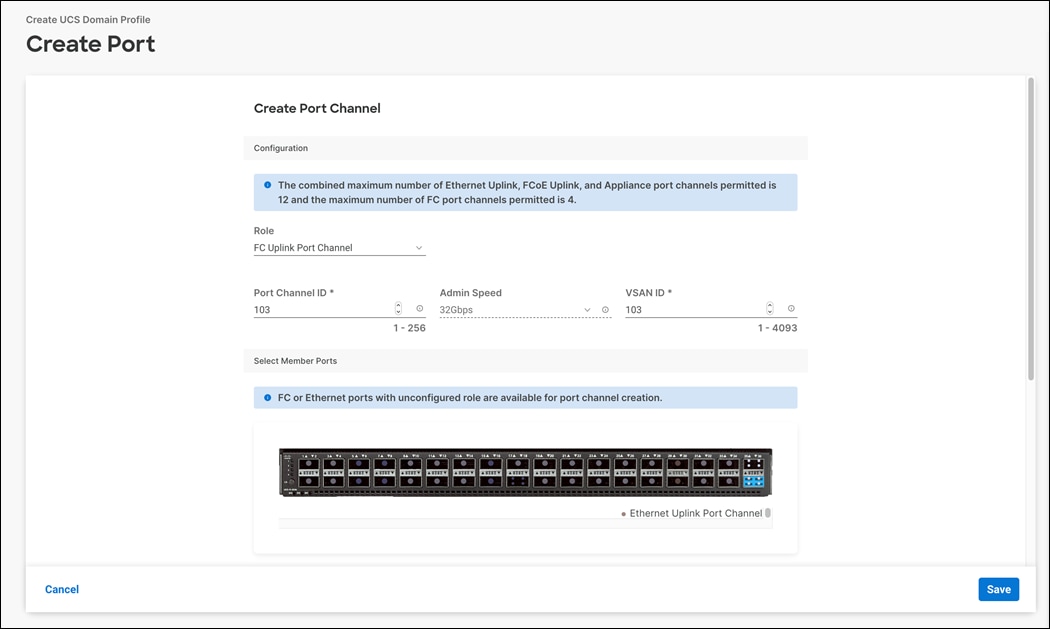Click the info icon next to Admin Speed
Viewport: 1050px width, 629px height.
click(605, 309)
